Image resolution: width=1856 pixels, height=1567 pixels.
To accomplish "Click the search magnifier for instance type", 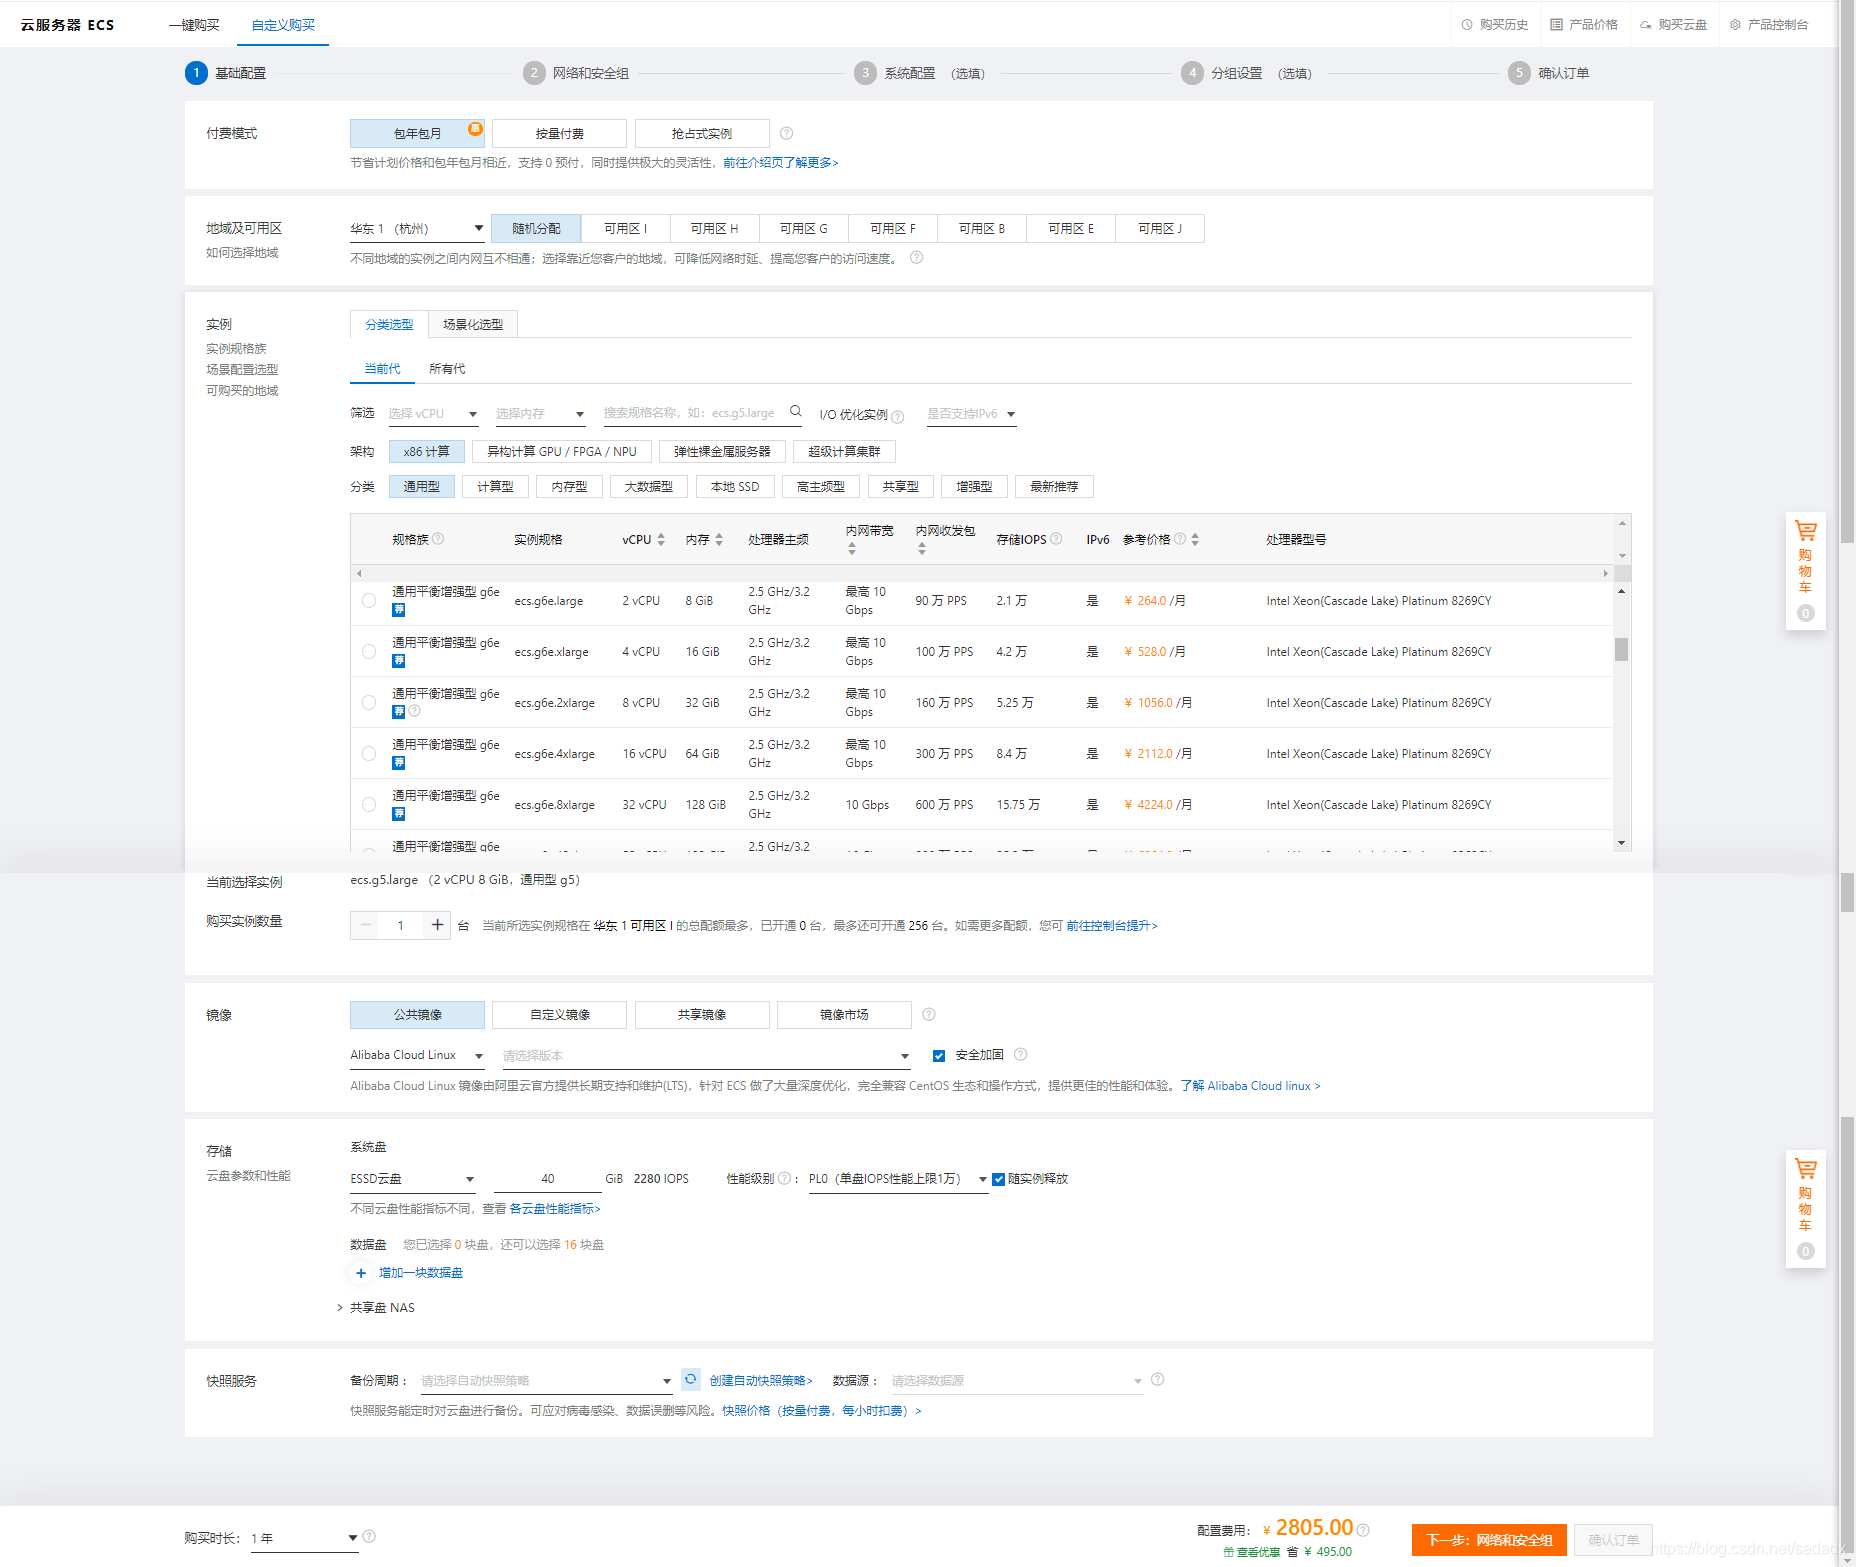I will pos(796,411).
